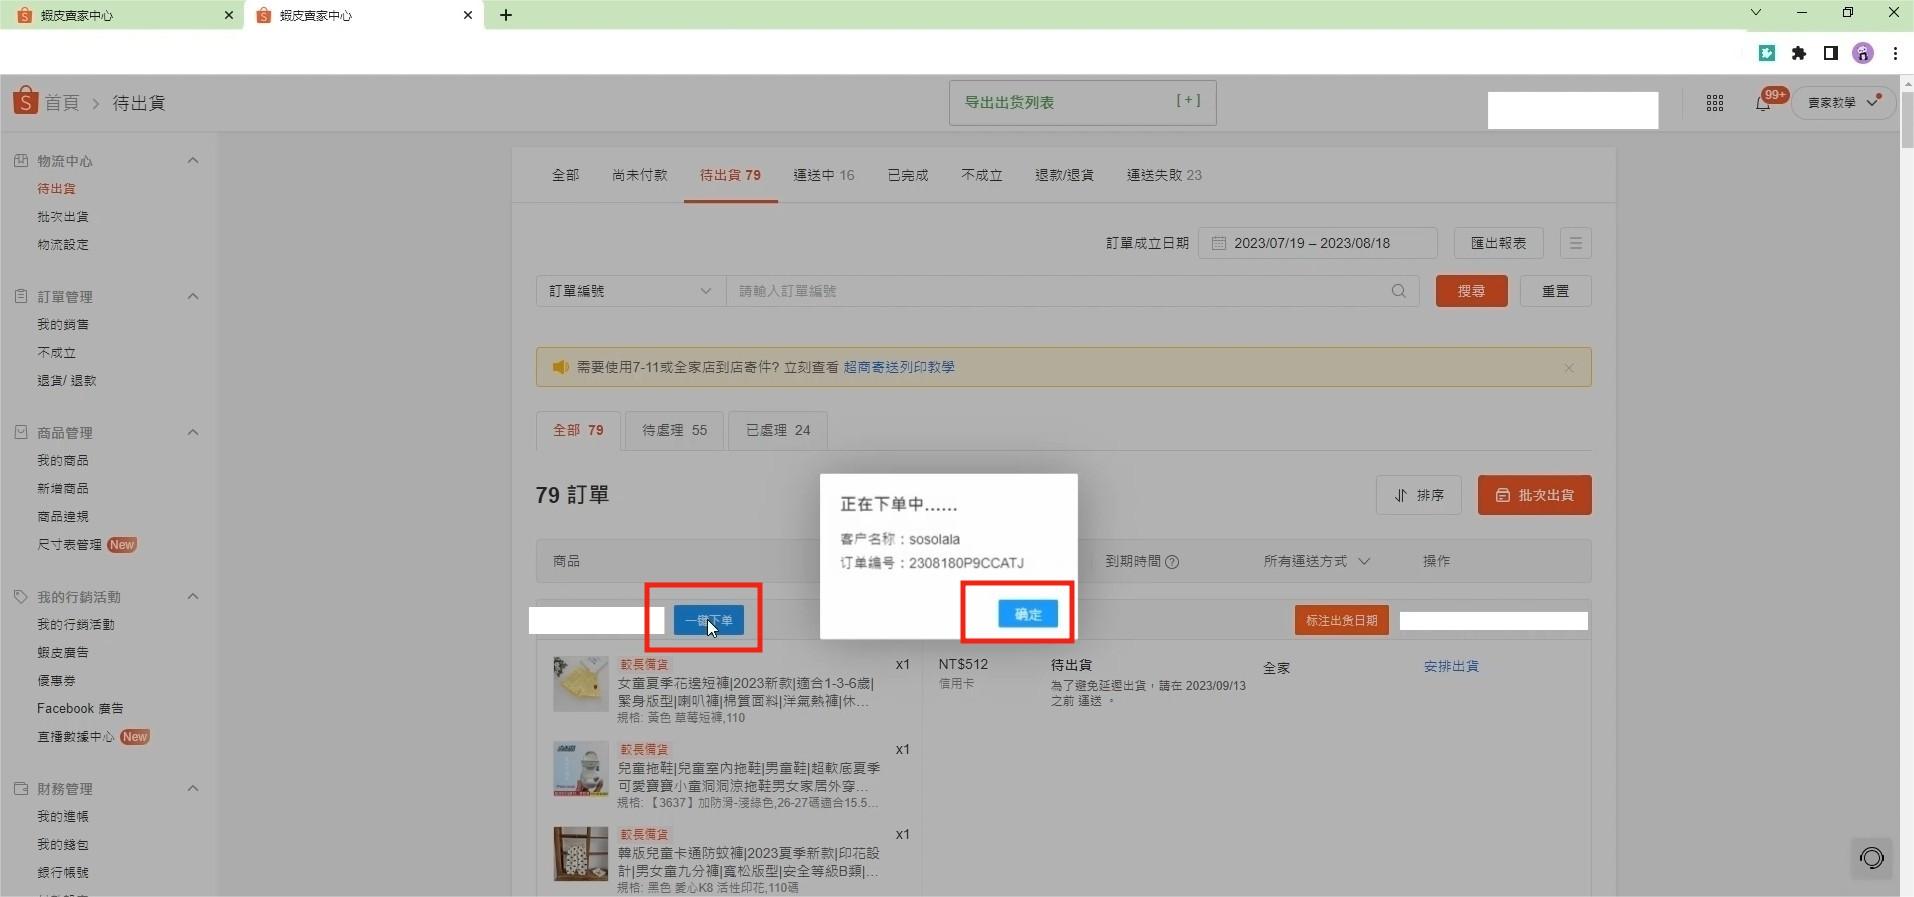The height and width of the screenshot is (897, 1914).
Task: Switch to the 已完成 tab
Action: click(907, 175)
